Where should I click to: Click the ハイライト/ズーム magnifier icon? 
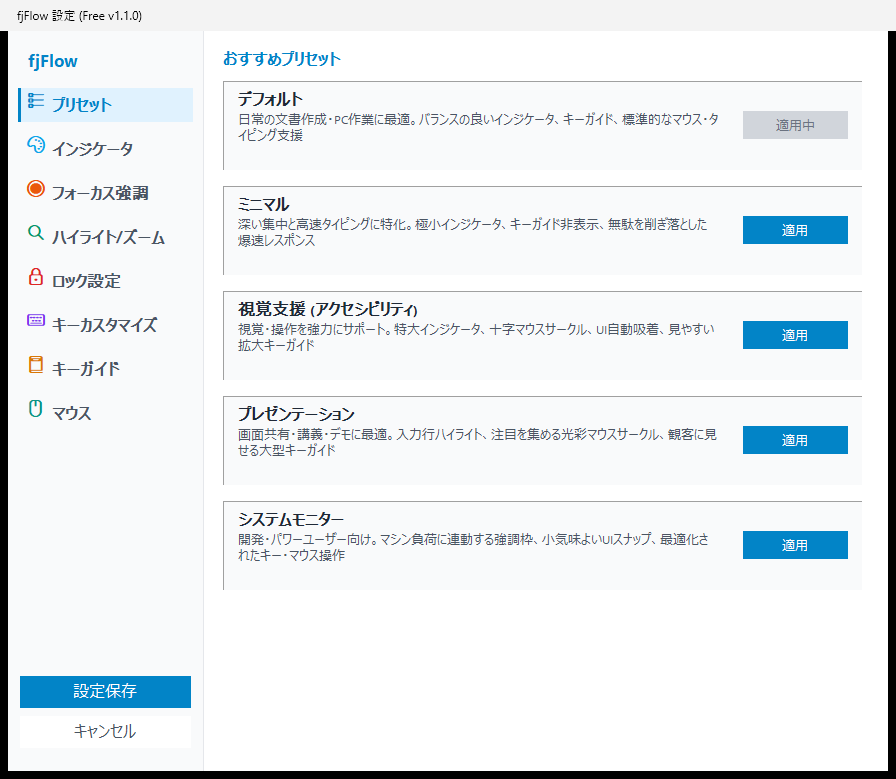[35, 233]
